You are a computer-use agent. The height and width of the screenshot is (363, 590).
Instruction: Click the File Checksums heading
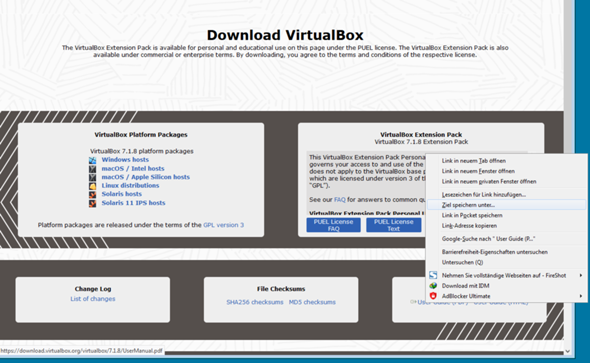[281, 289]
